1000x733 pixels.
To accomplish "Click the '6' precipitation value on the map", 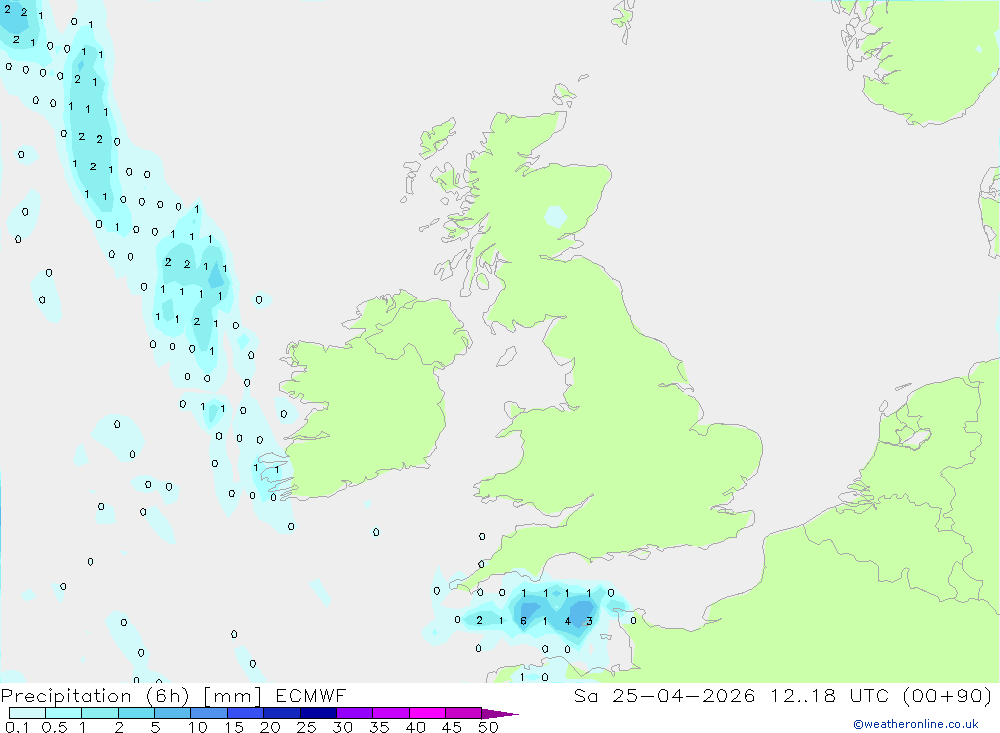I will tap(524, 621).
